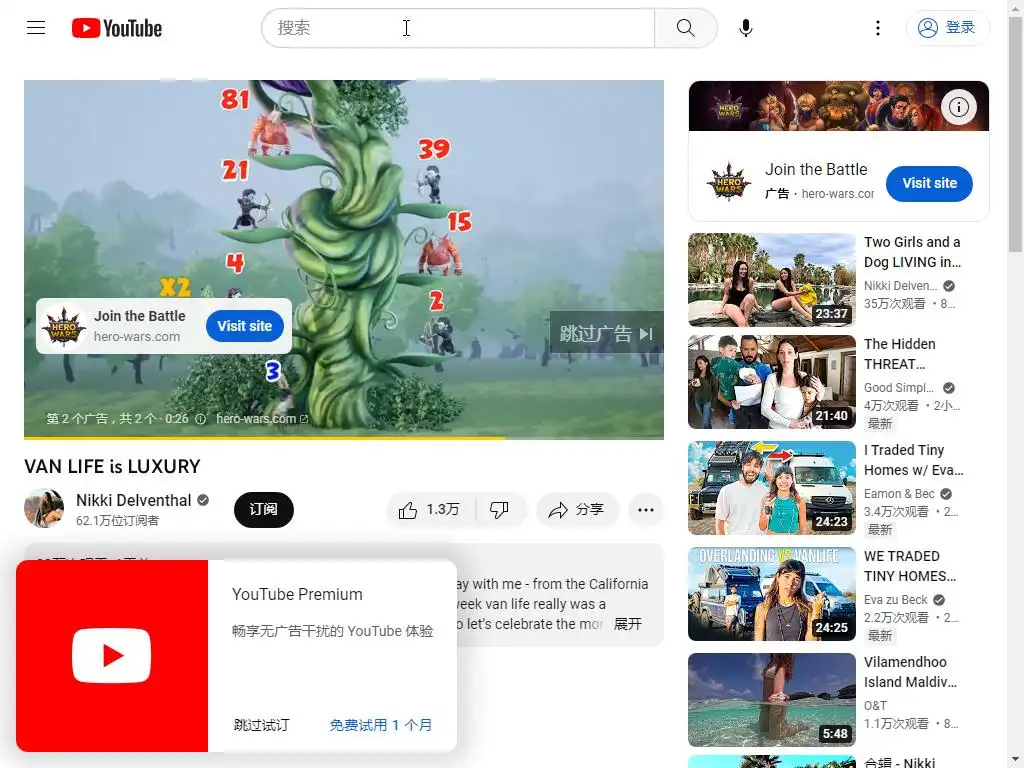
Task: Skip the ad with 跳过广告 button
Action: 606,334
